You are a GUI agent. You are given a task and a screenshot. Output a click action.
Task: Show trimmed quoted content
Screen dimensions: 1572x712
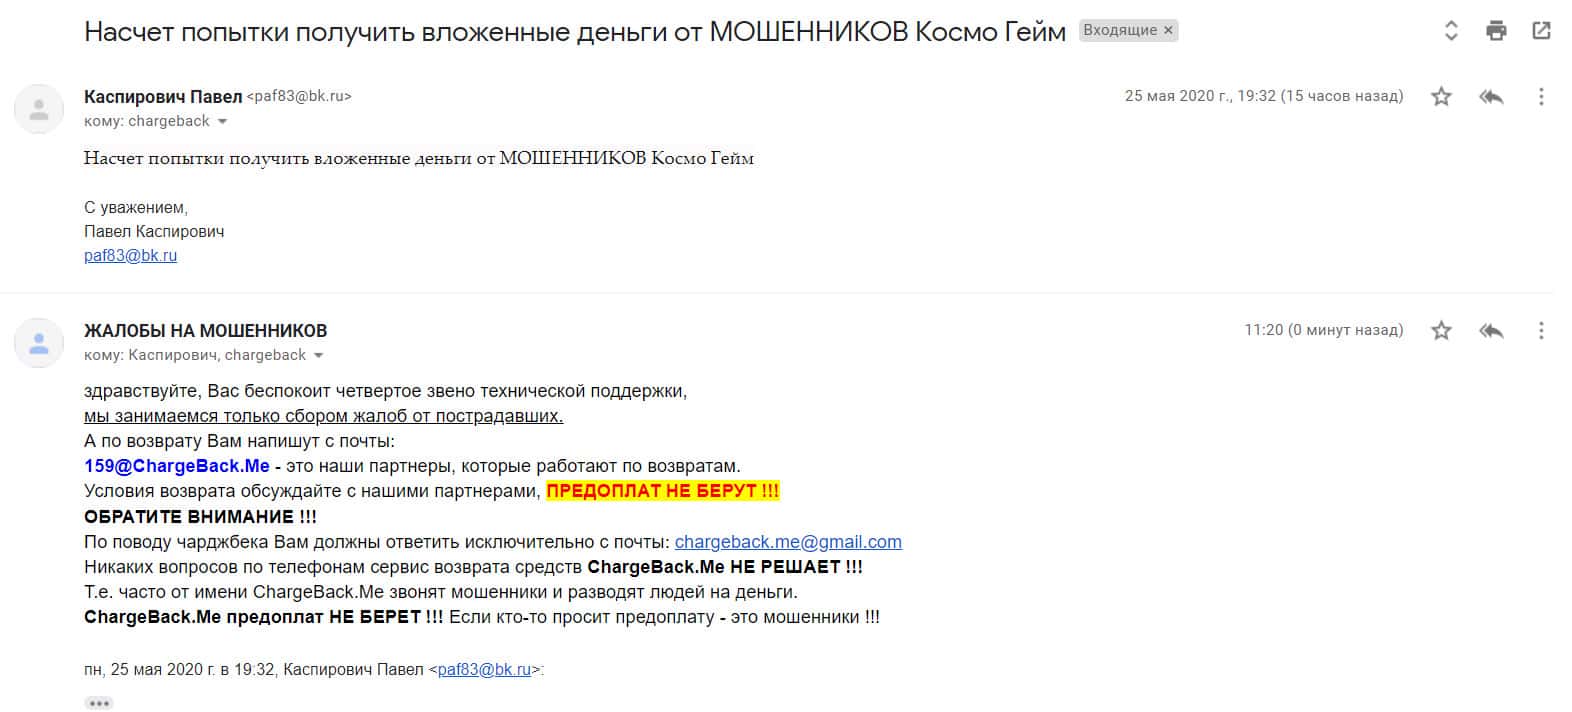point(99,703)
